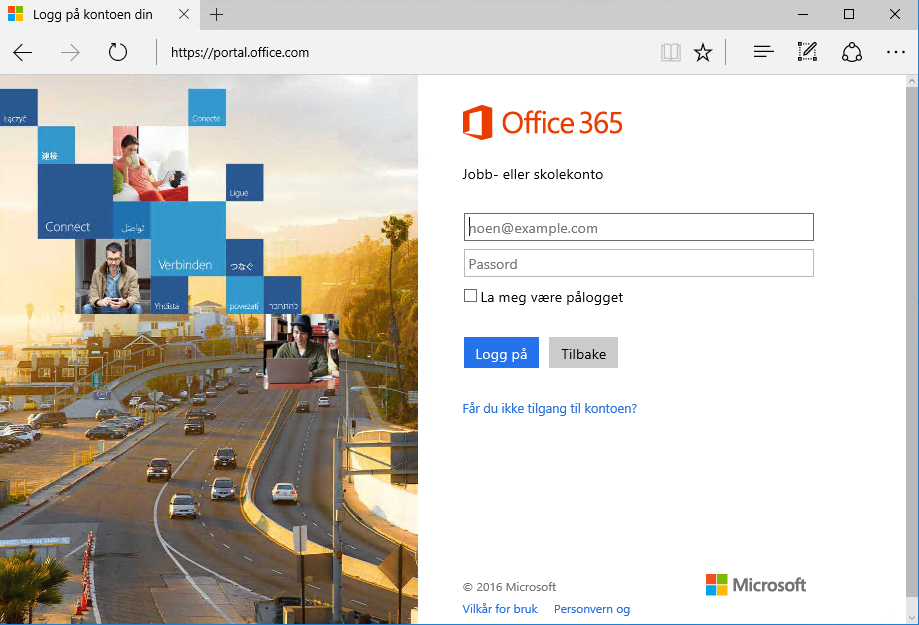Click the scrollbar up arrow

click(x=912, y=81)
